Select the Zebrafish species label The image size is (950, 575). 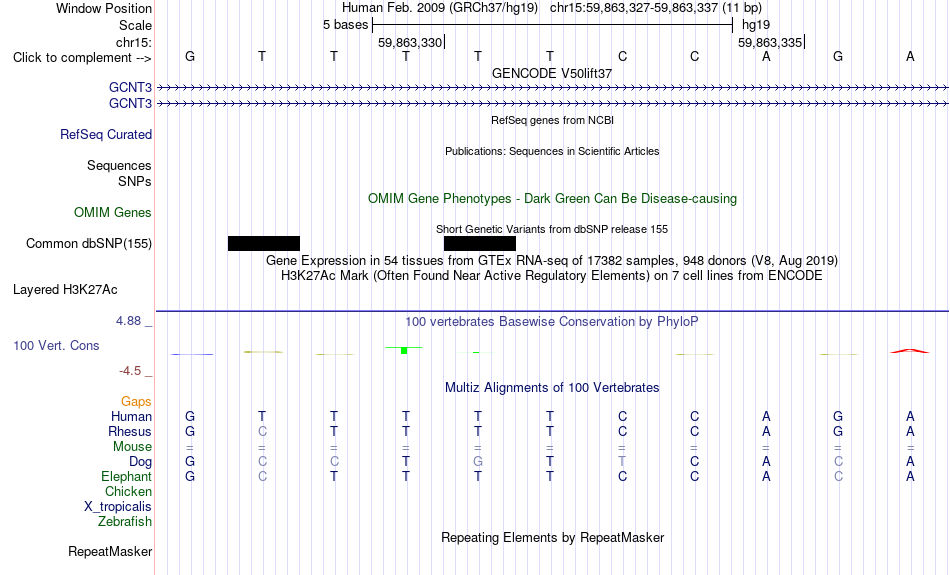tap(125, 522)
